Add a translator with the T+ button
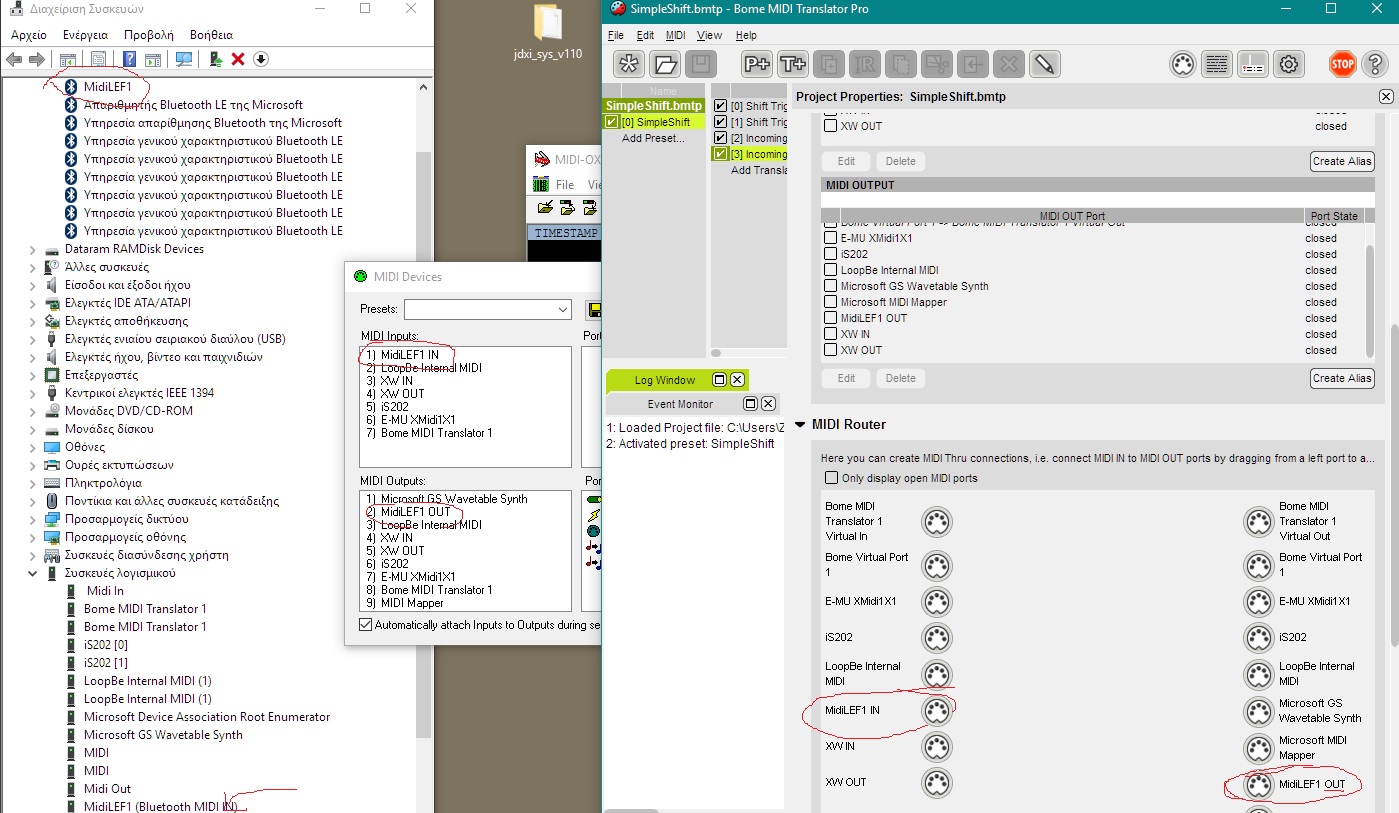Viewport: 1399px width, 813px height. click(x=793, y=64)
